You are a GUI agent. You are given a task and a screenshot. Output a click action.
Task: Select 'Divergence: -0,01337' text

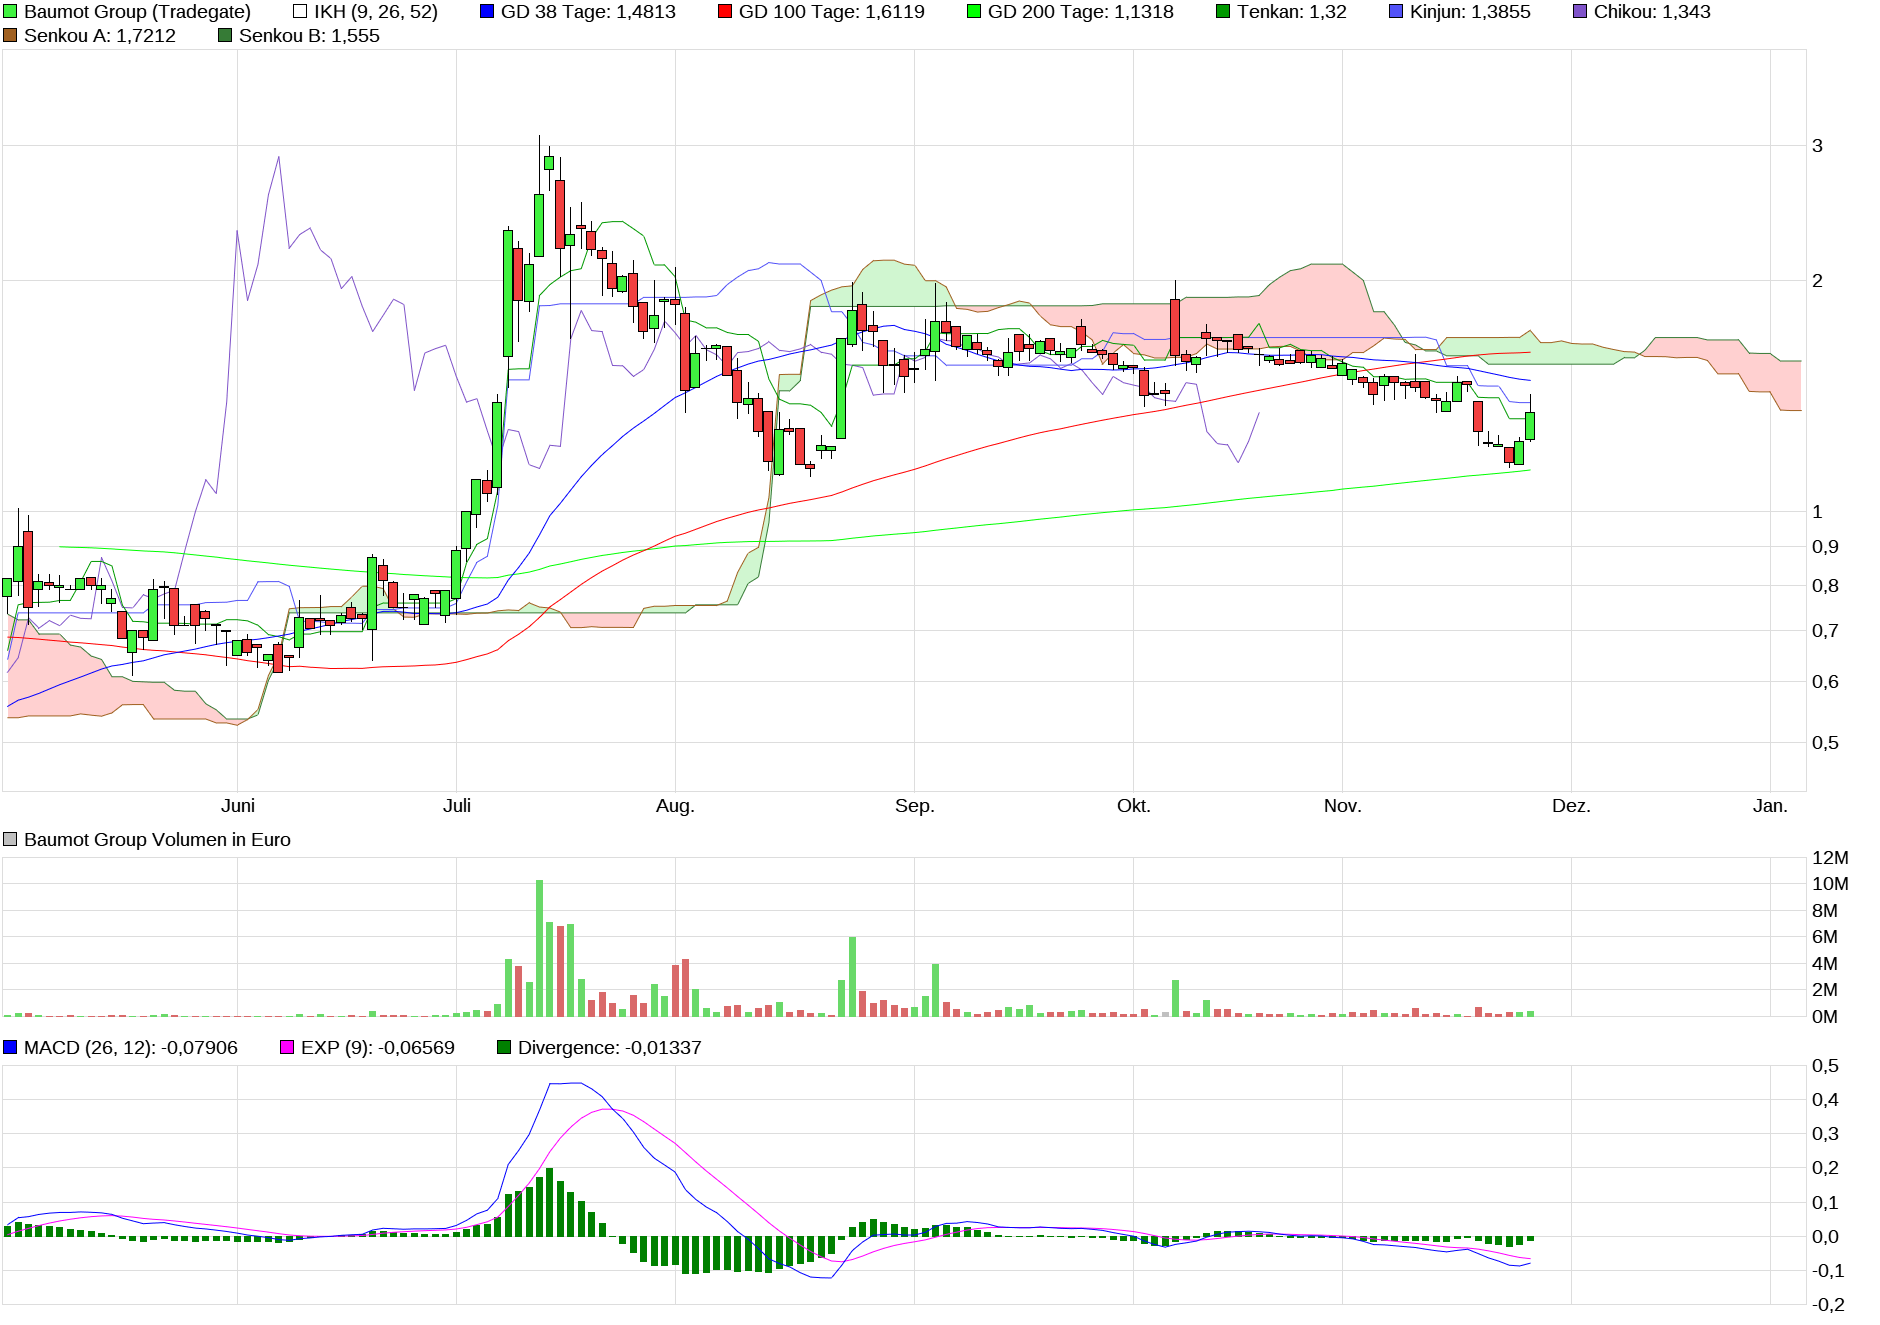coord(610,1048)
